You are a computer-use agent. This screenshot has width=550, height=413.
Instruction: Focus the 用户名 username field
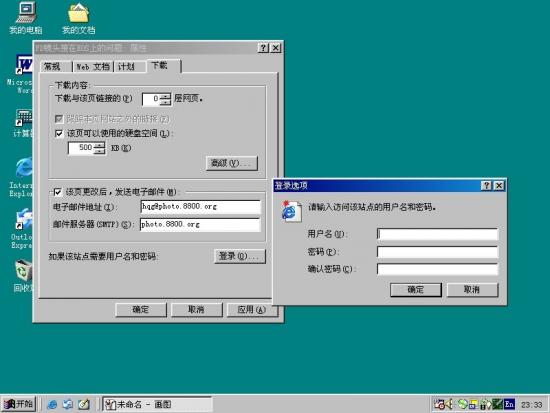[x=437, y=234]
